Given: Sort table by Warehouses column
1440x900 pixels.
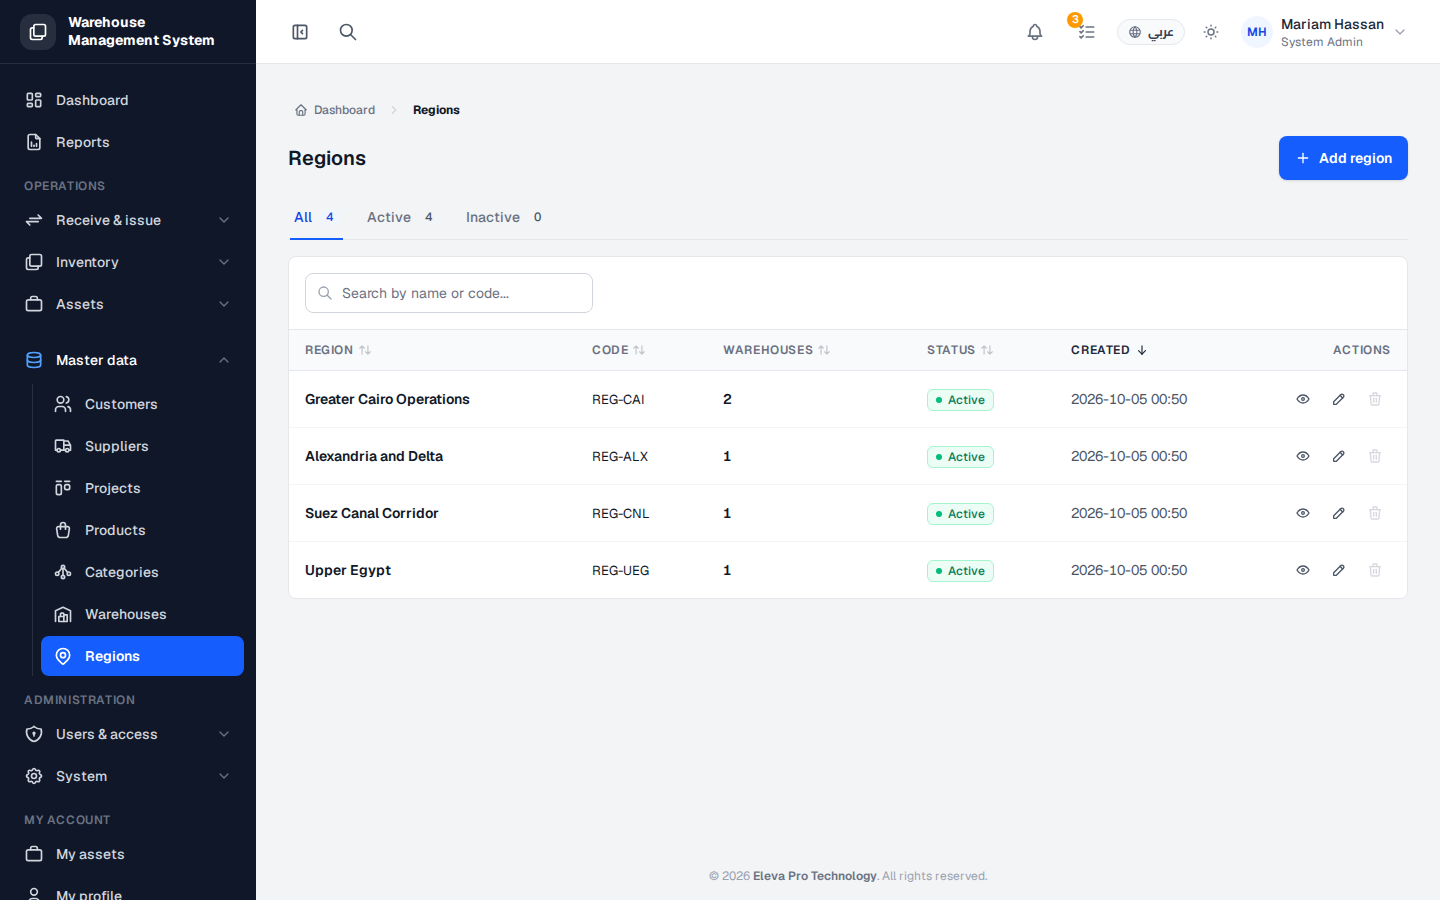Looking at the screenshot, I should [x=777, y=350].
